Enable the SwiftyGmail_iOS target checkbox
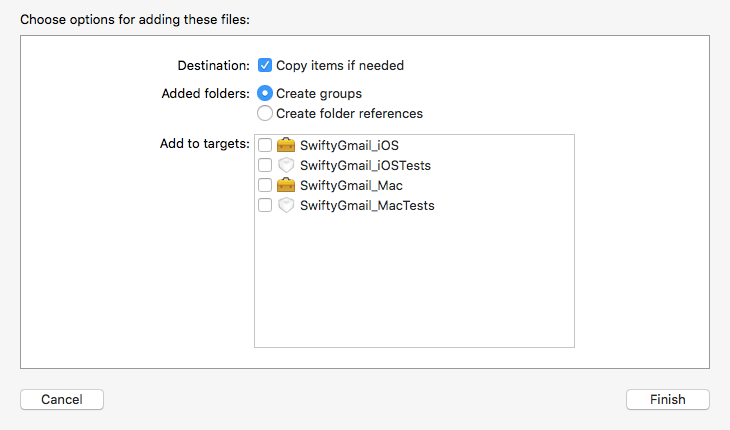Screen dimensions: 730x430 [x=265, y=145]
